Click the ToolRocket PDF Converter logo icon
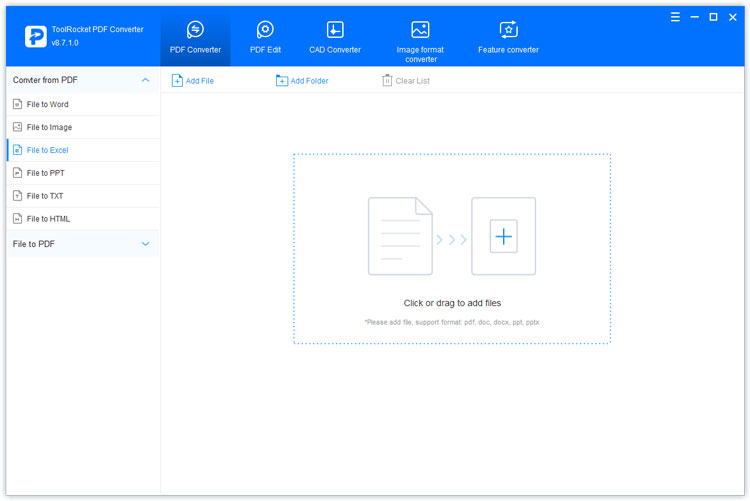This screenshot has height=501, width=750. 36,36
